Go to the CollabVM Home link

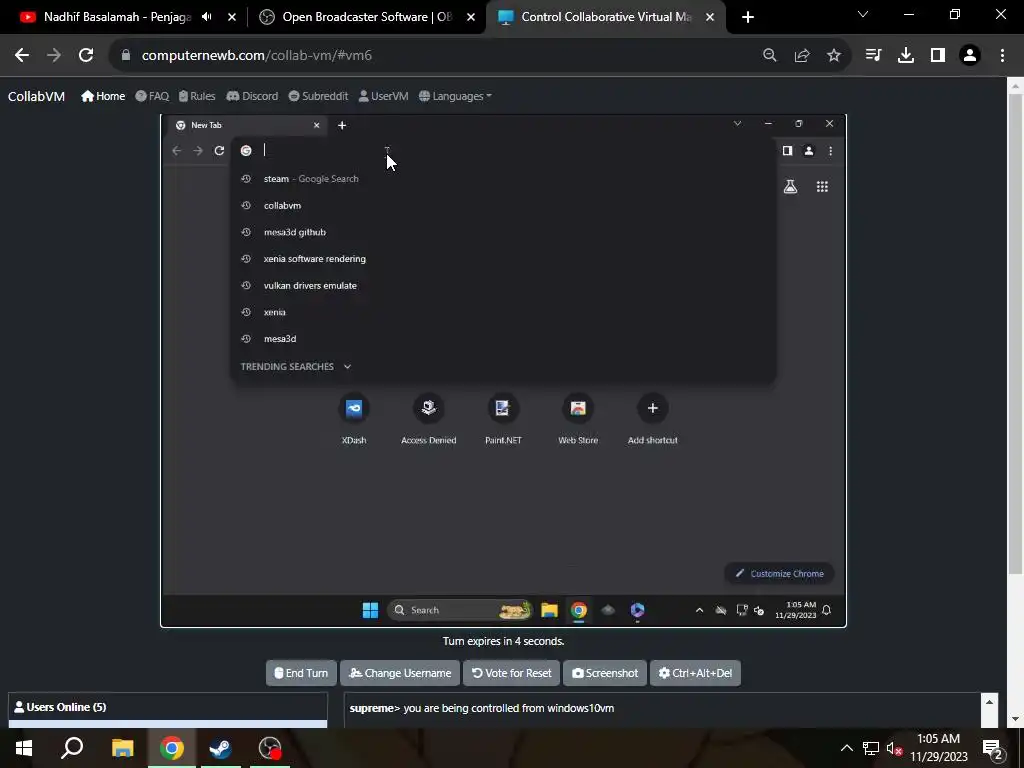[x=103, y=96]
